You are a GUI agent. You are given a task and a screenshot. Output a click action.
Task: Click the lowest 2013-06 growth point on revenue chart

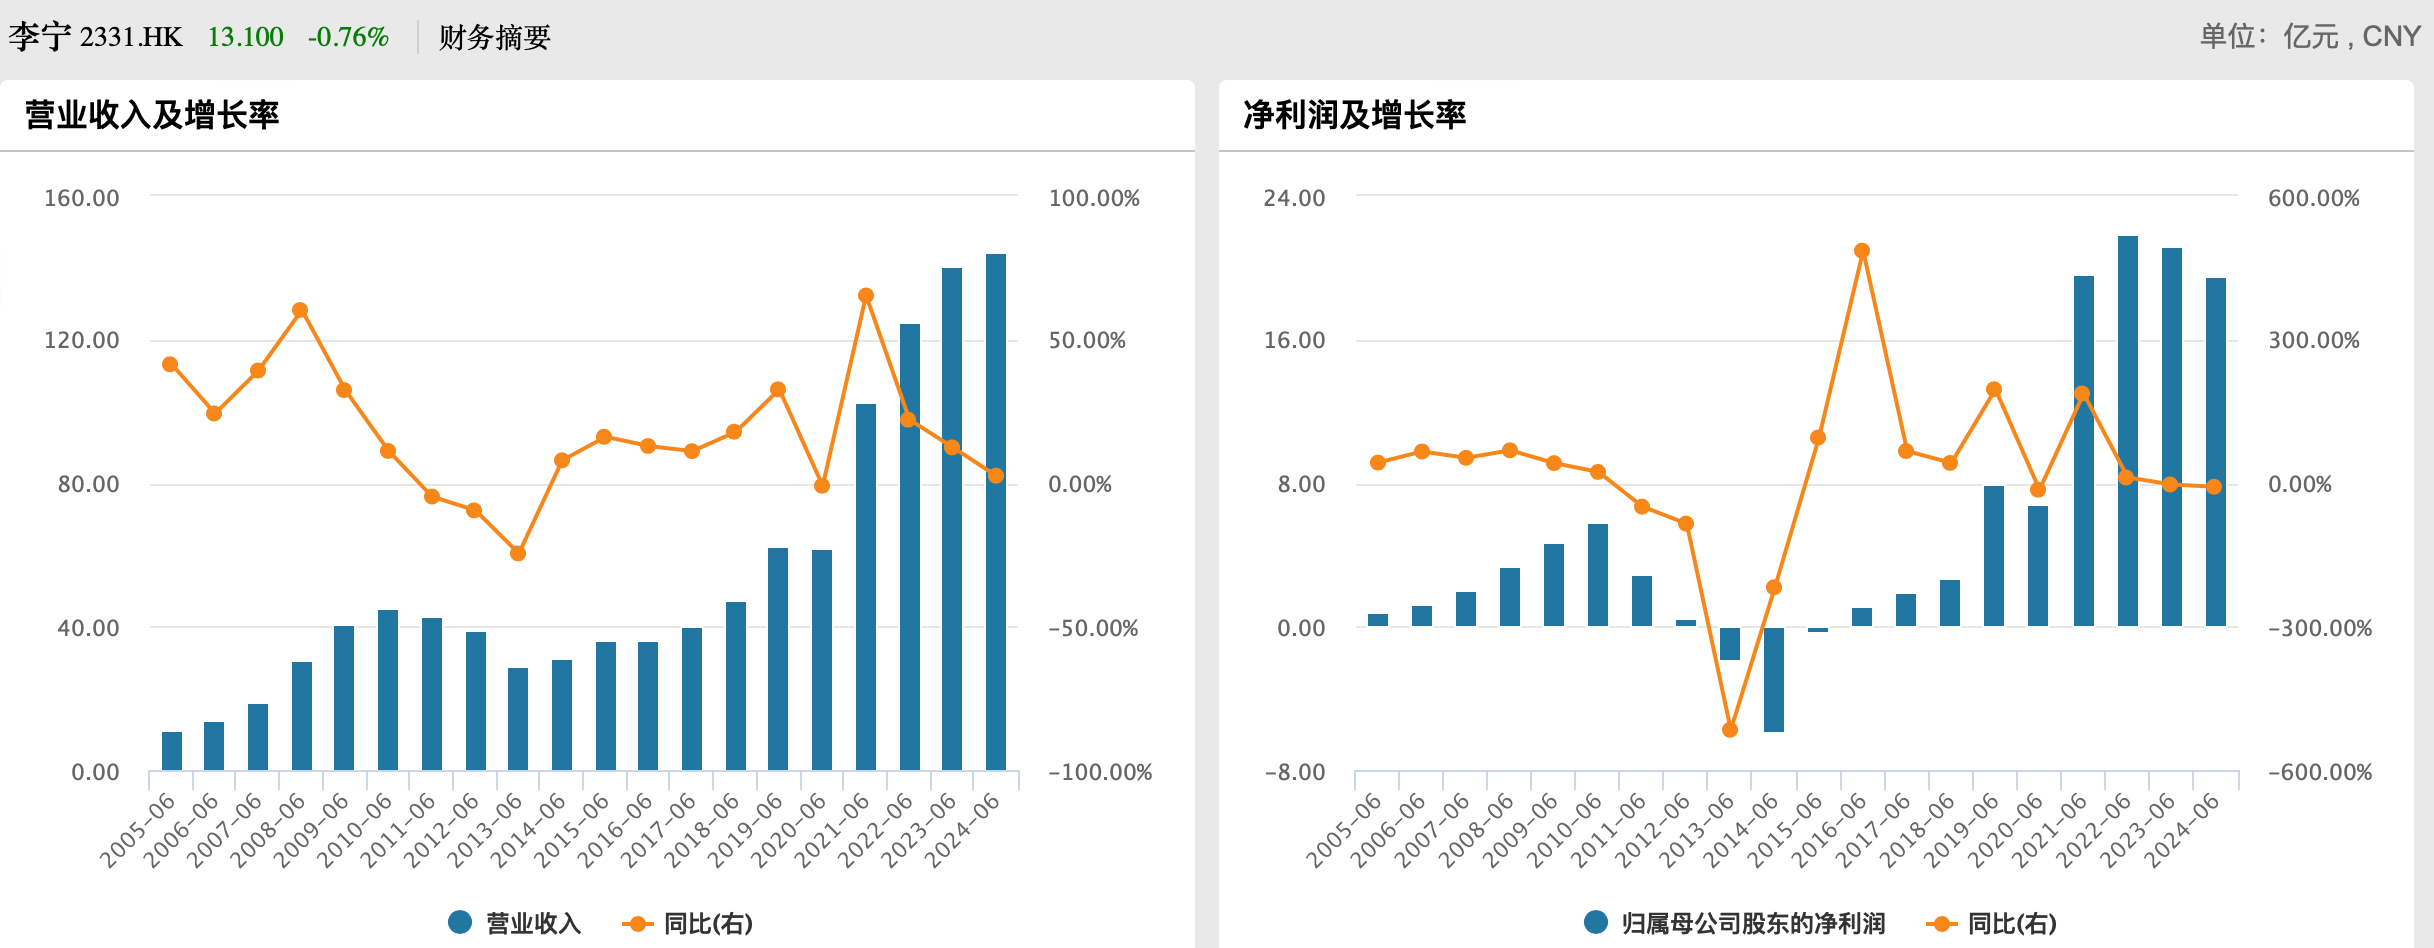point(516,552)
